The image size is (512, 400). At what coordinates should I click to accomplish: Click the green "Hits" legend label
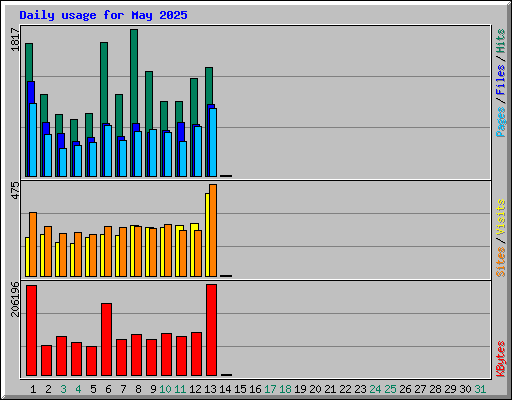pos(500,41)
